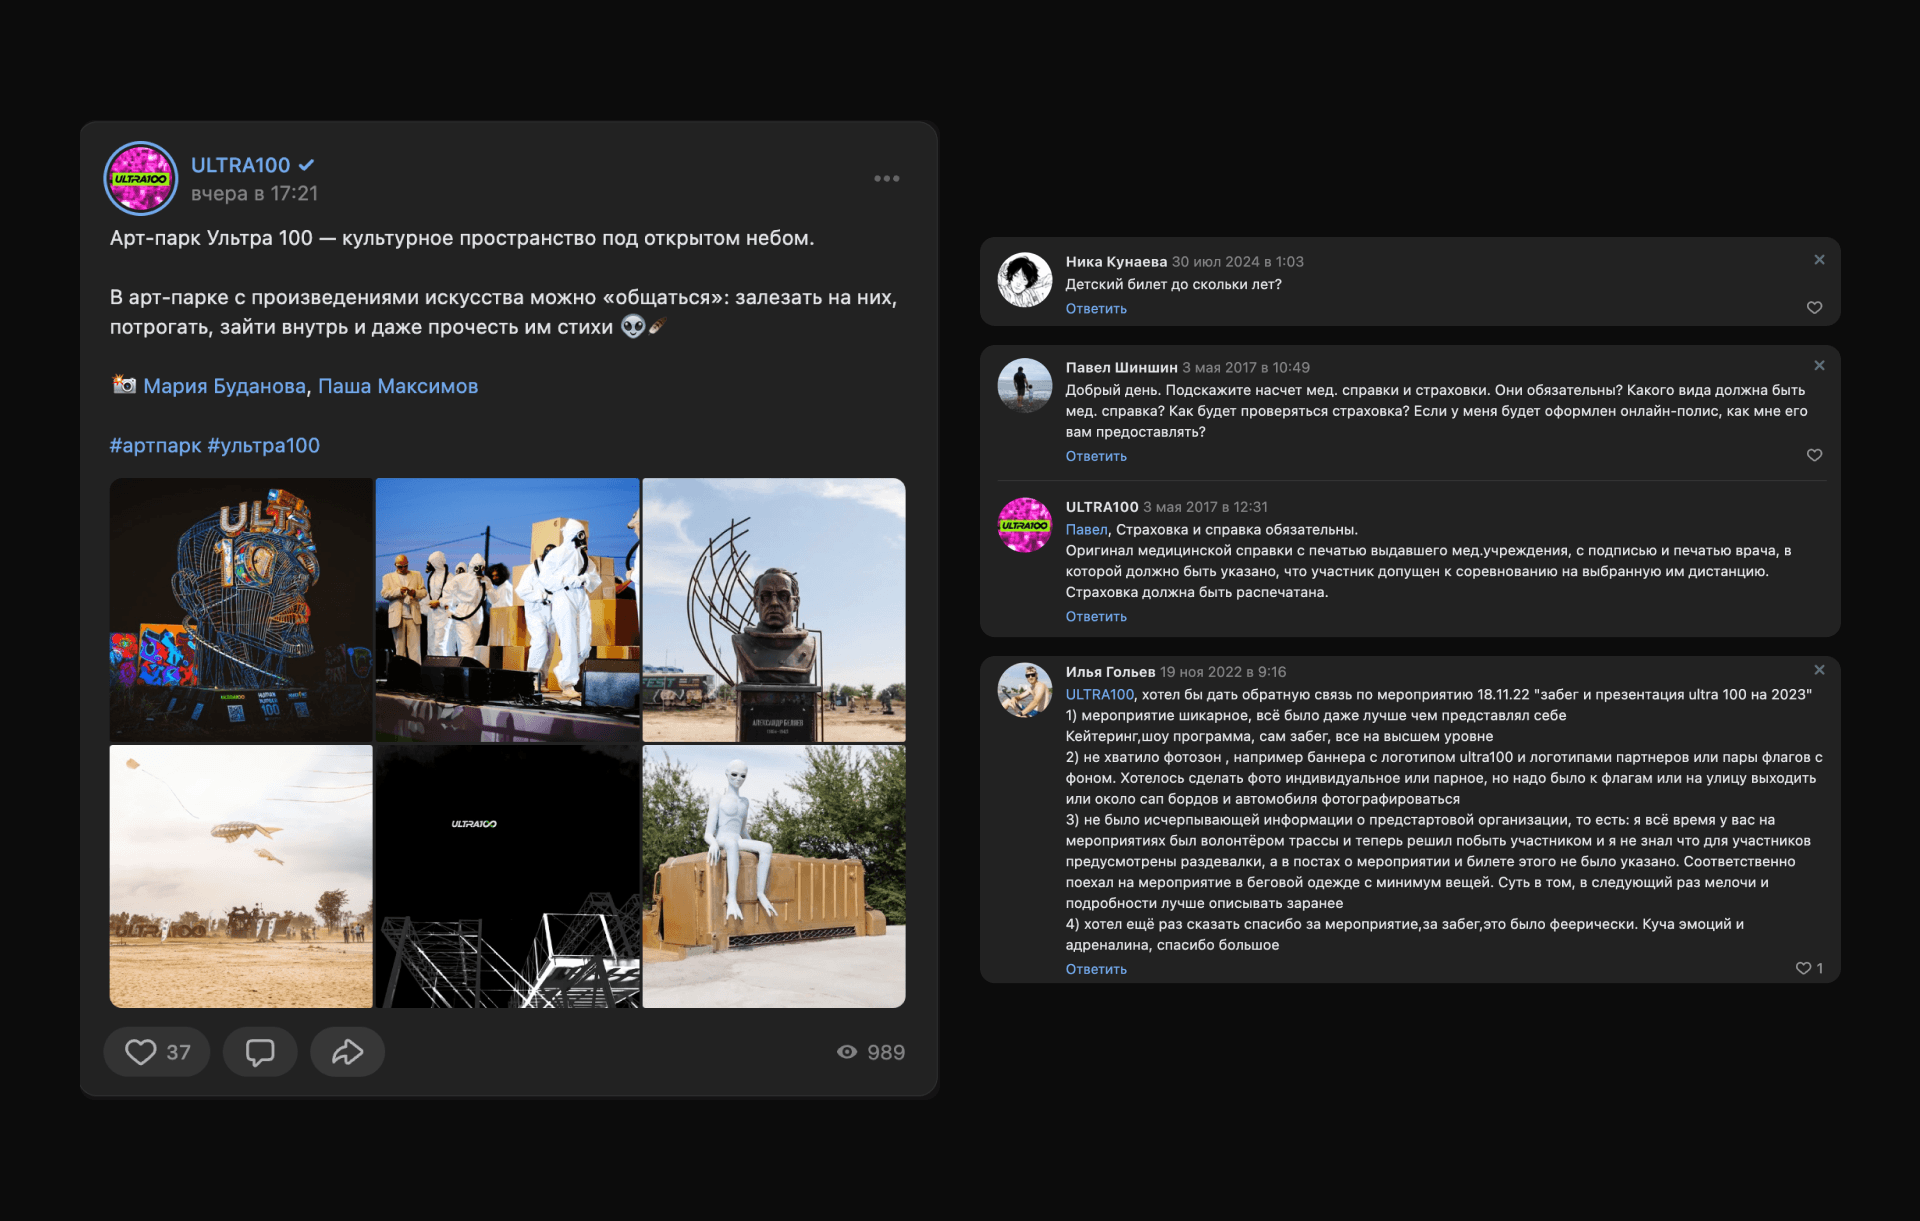The width and height of the screenshot is (1920, 1221).
Task: Close Илья Гольев's comment card
Action: (1819, 670)
